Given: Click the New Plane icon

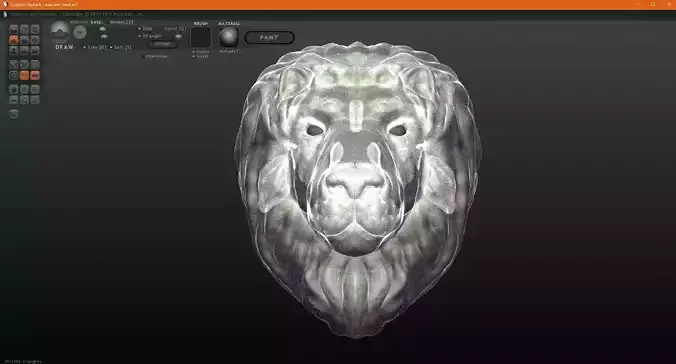Looking at the screenshot, I should click(24, 89).
